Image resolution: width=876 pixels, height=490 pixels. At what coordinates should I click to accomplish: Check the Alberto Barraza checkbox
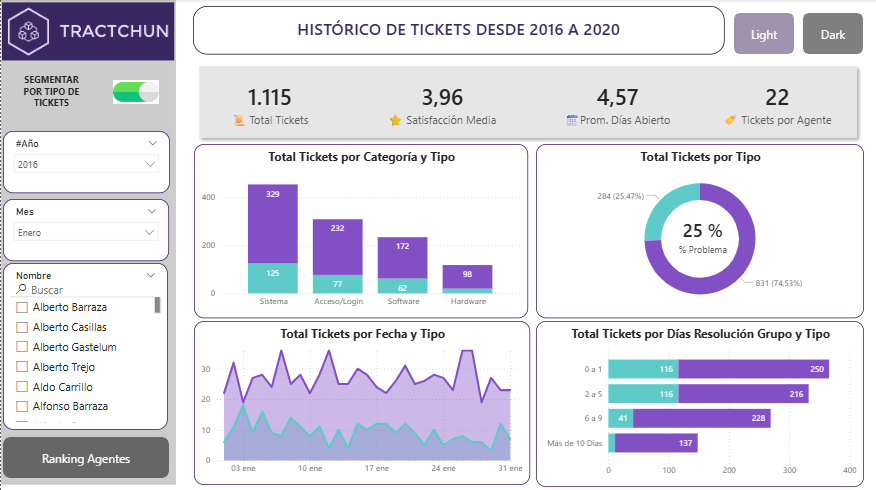click(x=22, y=307)
